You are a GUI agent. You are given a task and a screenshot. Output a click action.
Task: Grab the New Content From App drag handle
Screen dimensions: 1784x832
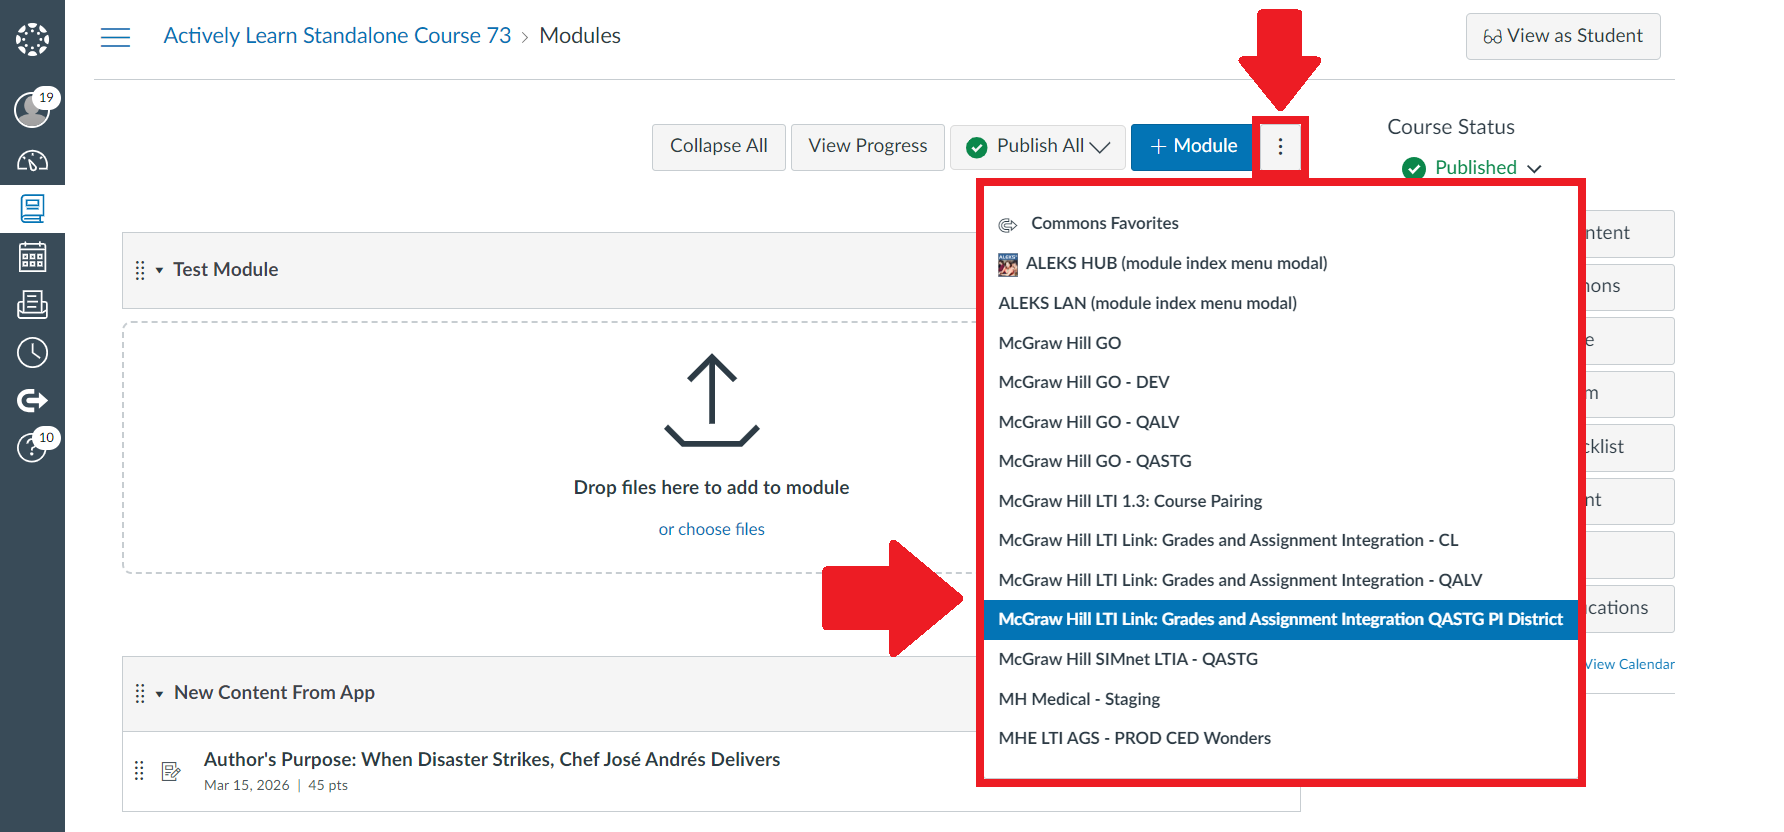(140, 693)
